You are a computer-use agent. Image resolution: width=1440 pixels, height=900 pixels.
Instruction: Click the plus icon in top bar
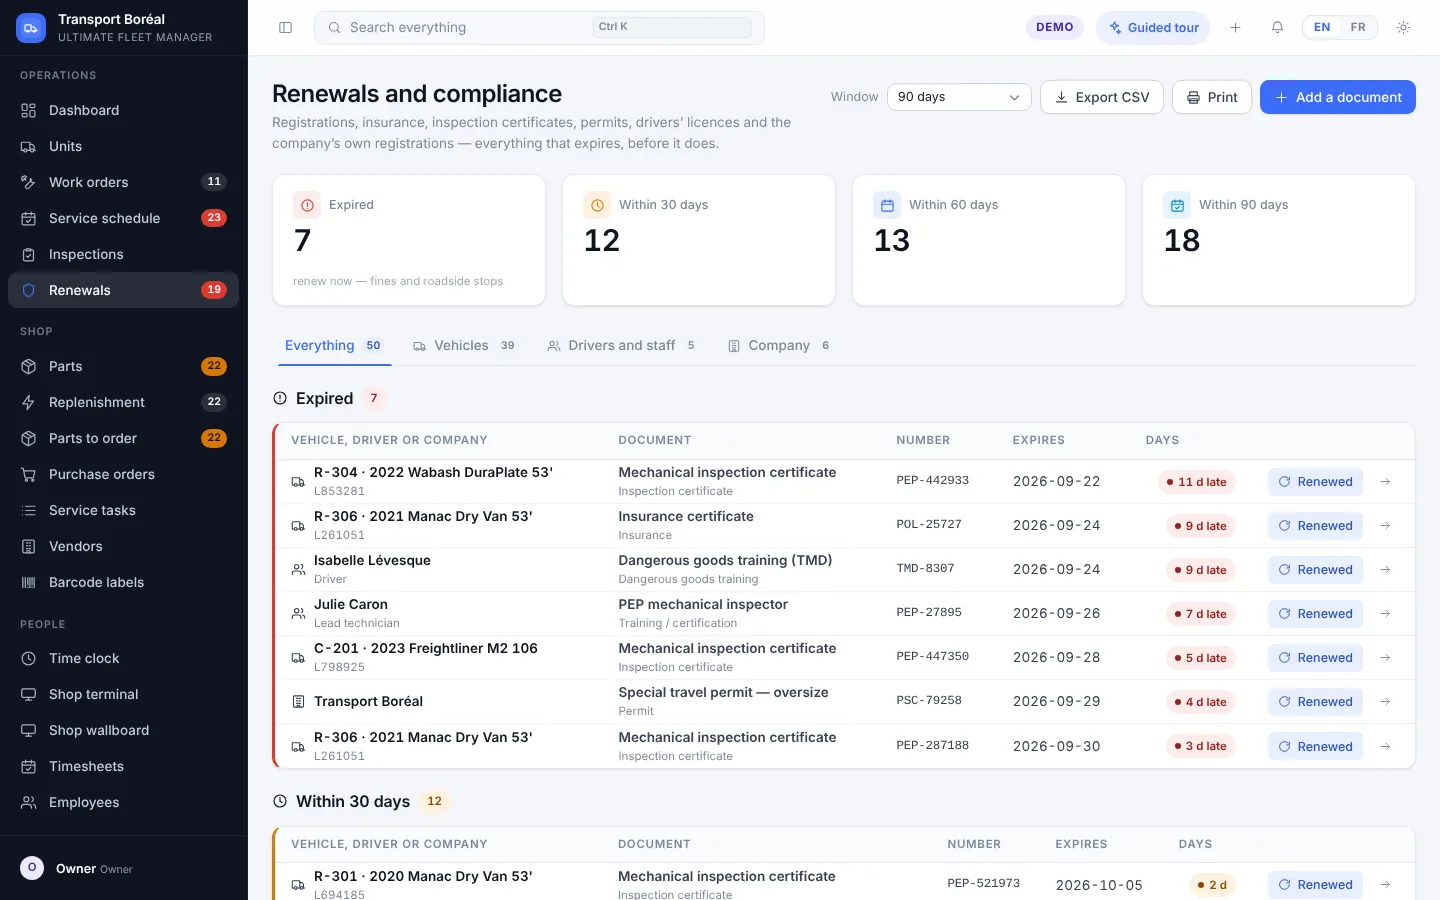tap(1235, 28)
